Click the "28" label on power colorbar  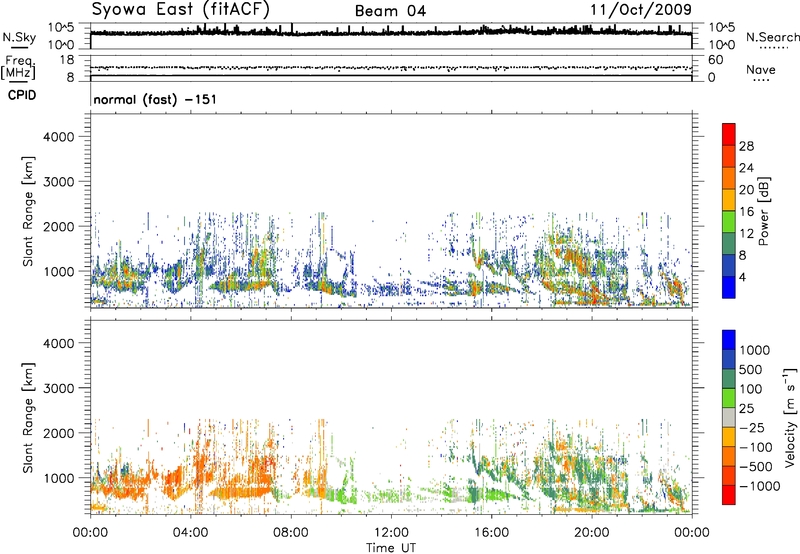coord(746,146)
